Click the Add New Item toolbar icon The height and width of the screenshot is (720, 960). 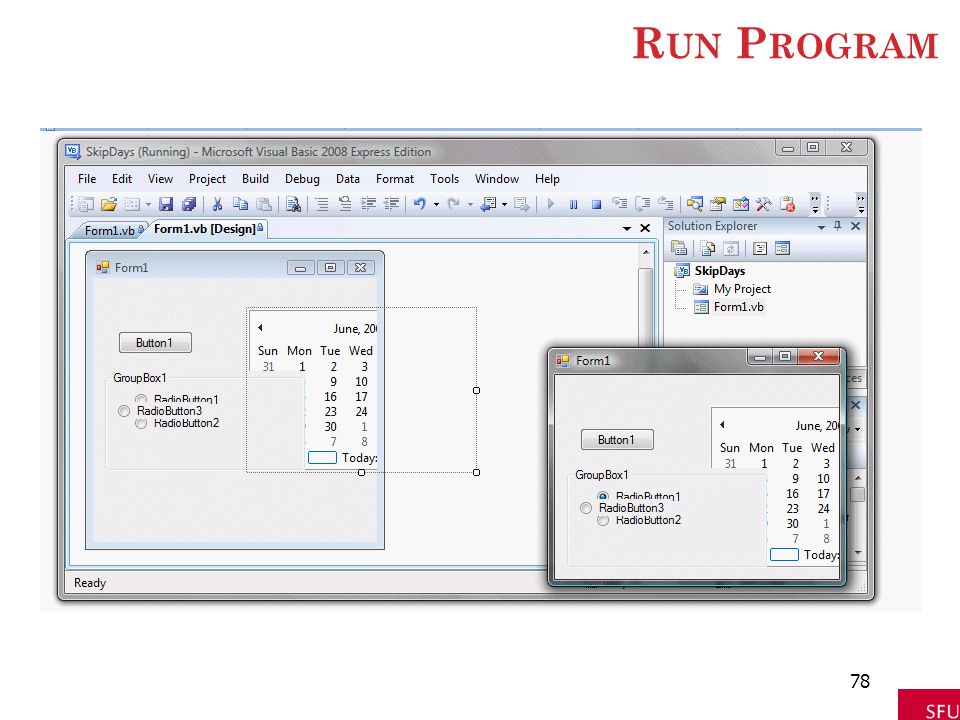[132, 204]
